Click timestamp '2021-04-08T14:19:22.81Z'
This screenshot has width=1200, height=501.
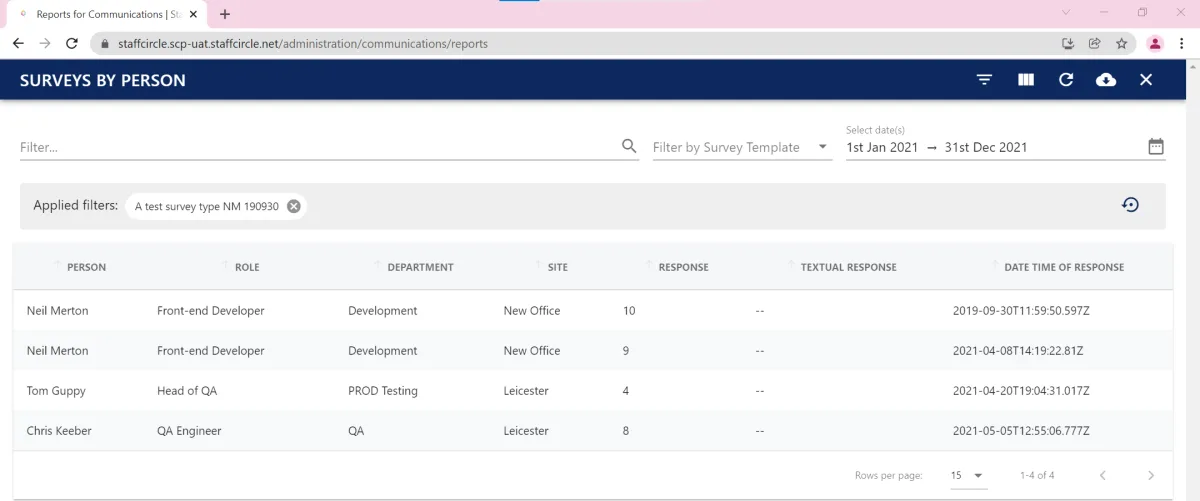pyautogui.click(x=1018, y=351)
